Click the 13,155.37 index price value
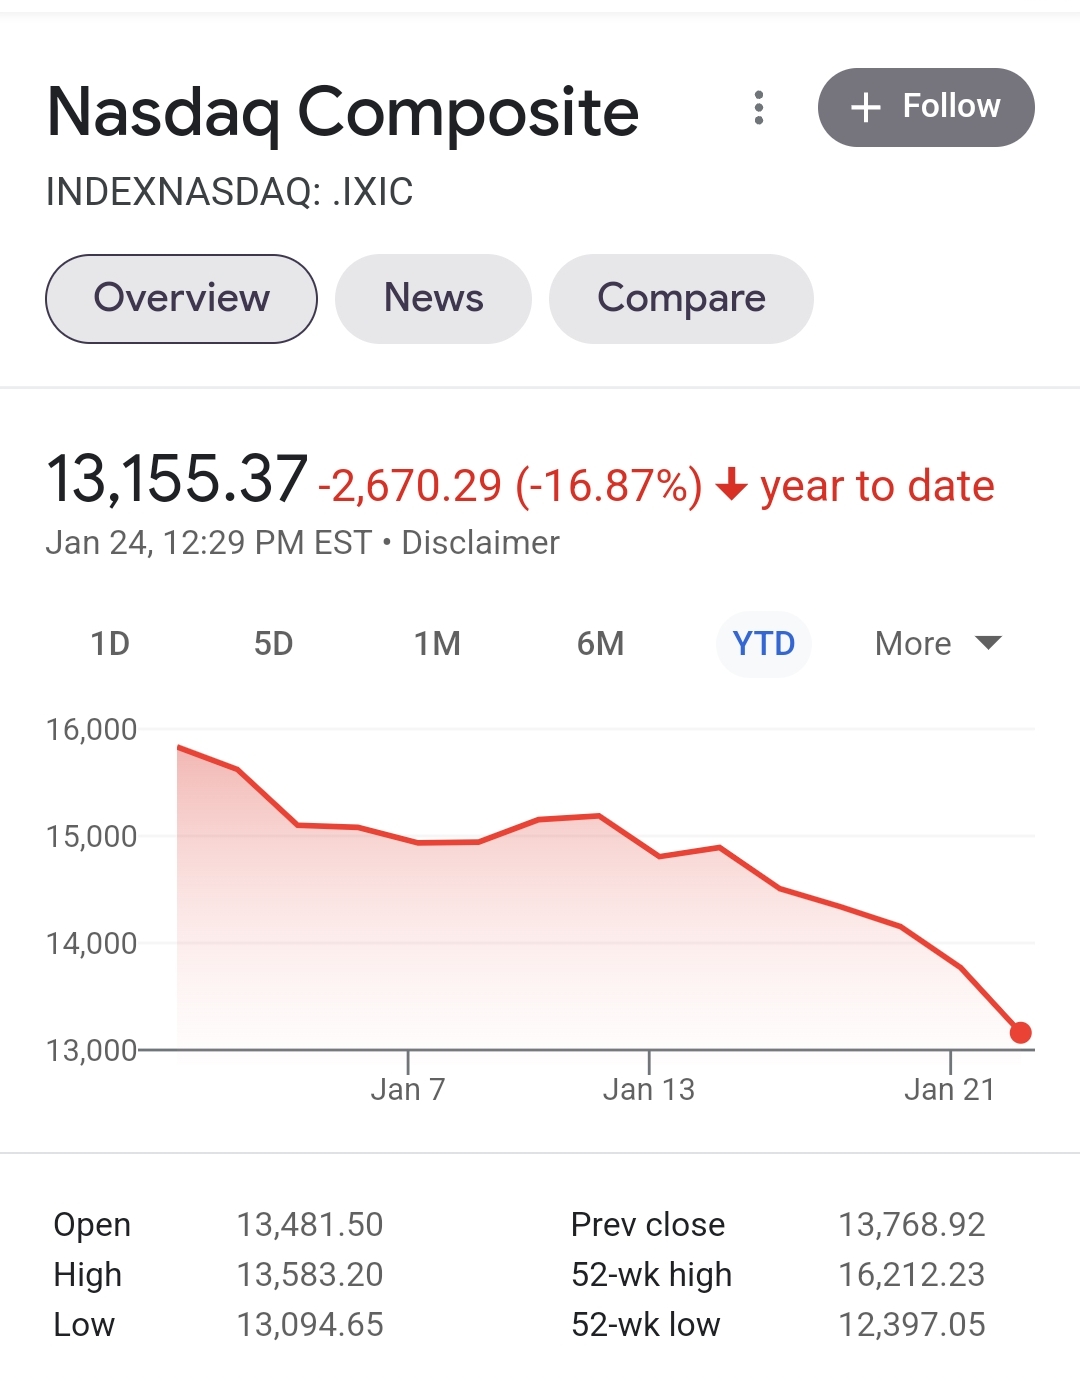This screenshot has height=1381, width=1080. tap(176, 478)
